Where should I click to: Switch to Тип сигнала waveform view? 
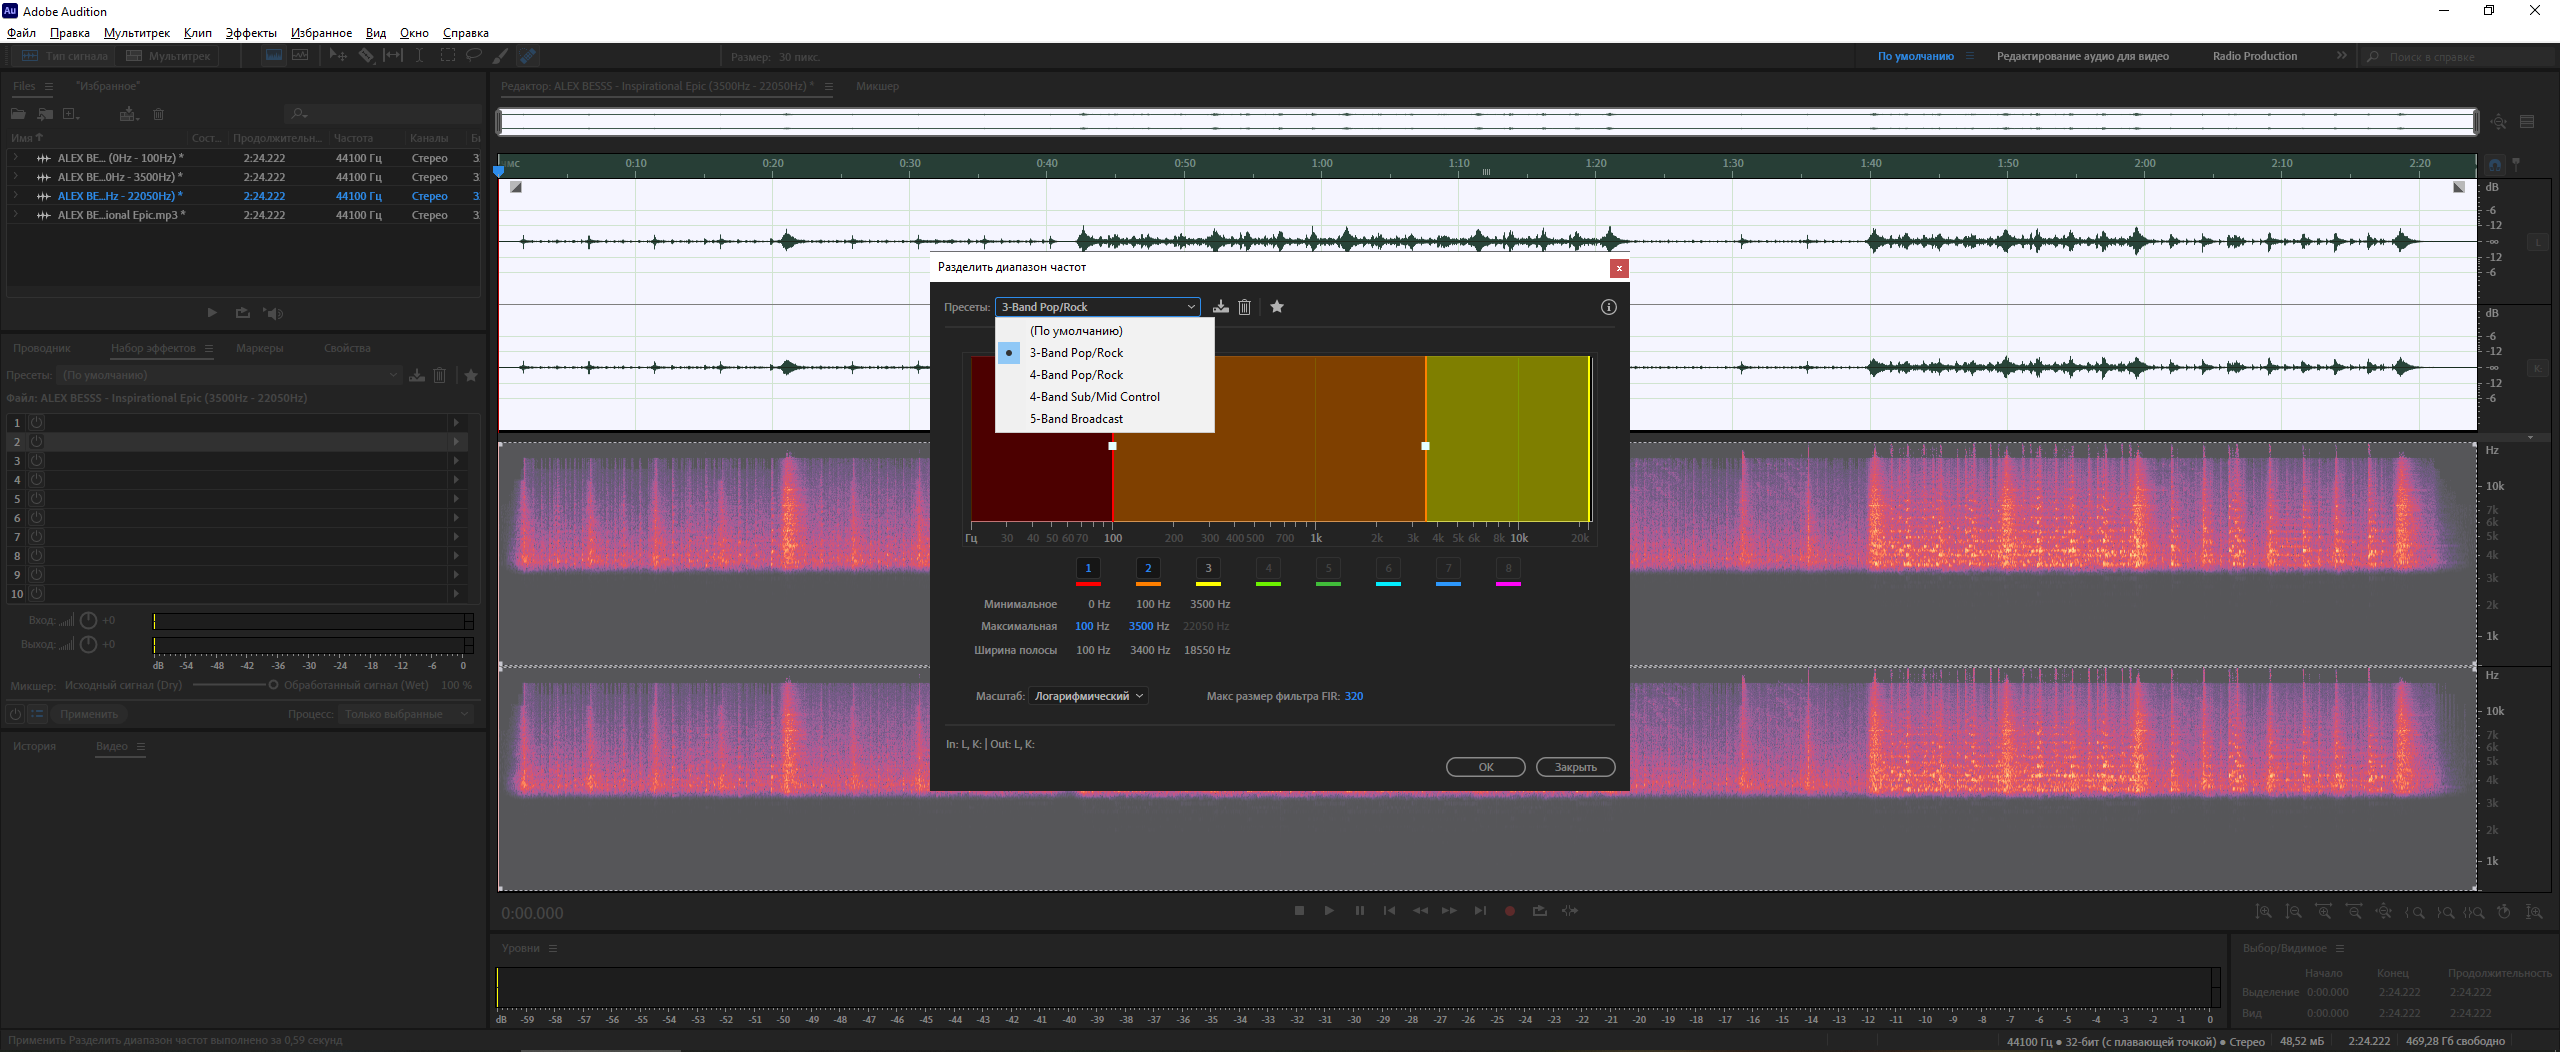pyautogui.click(x=66, y=56)
